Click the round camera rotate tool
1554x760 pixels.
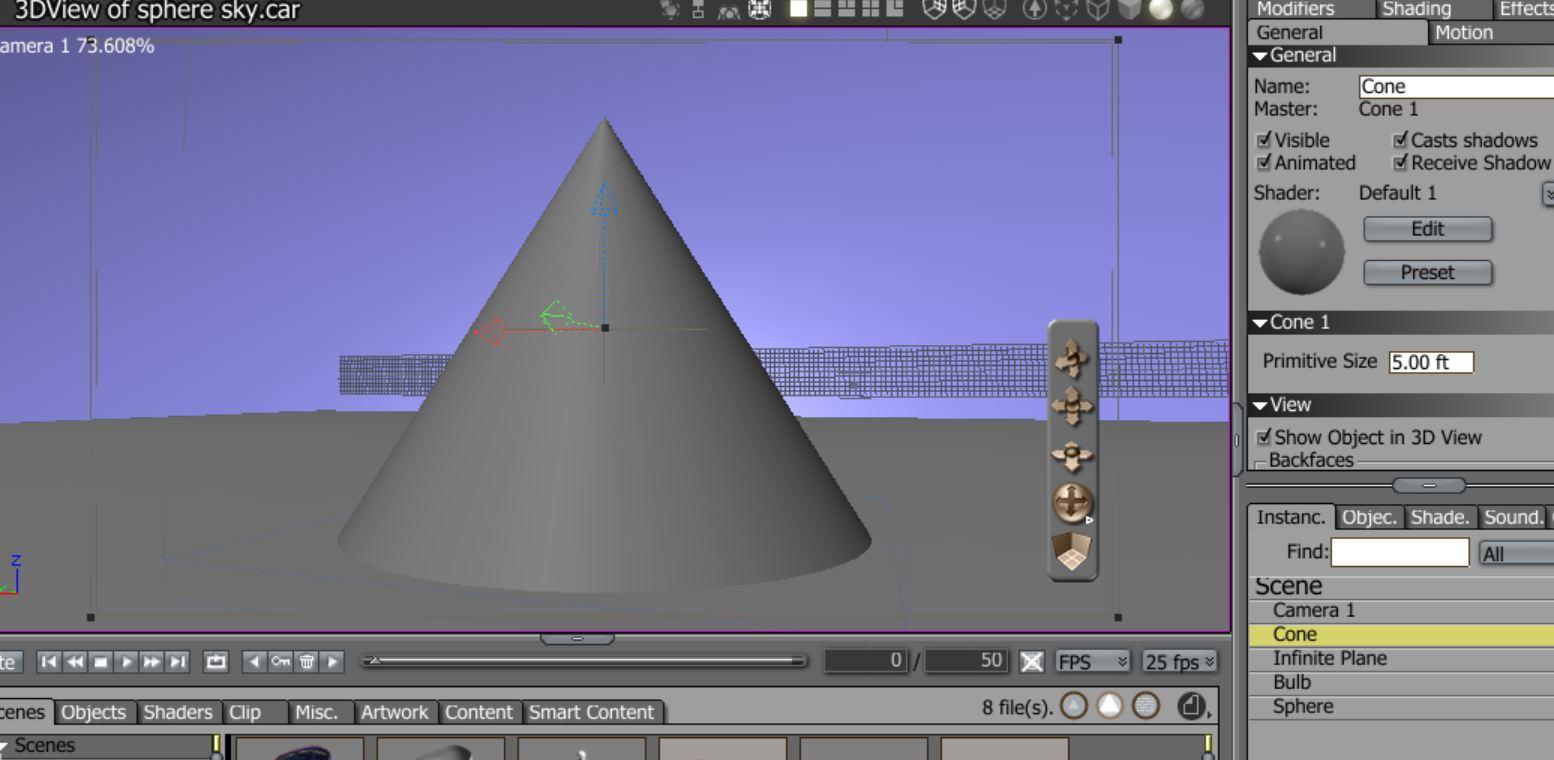(x=1073, y=502)
